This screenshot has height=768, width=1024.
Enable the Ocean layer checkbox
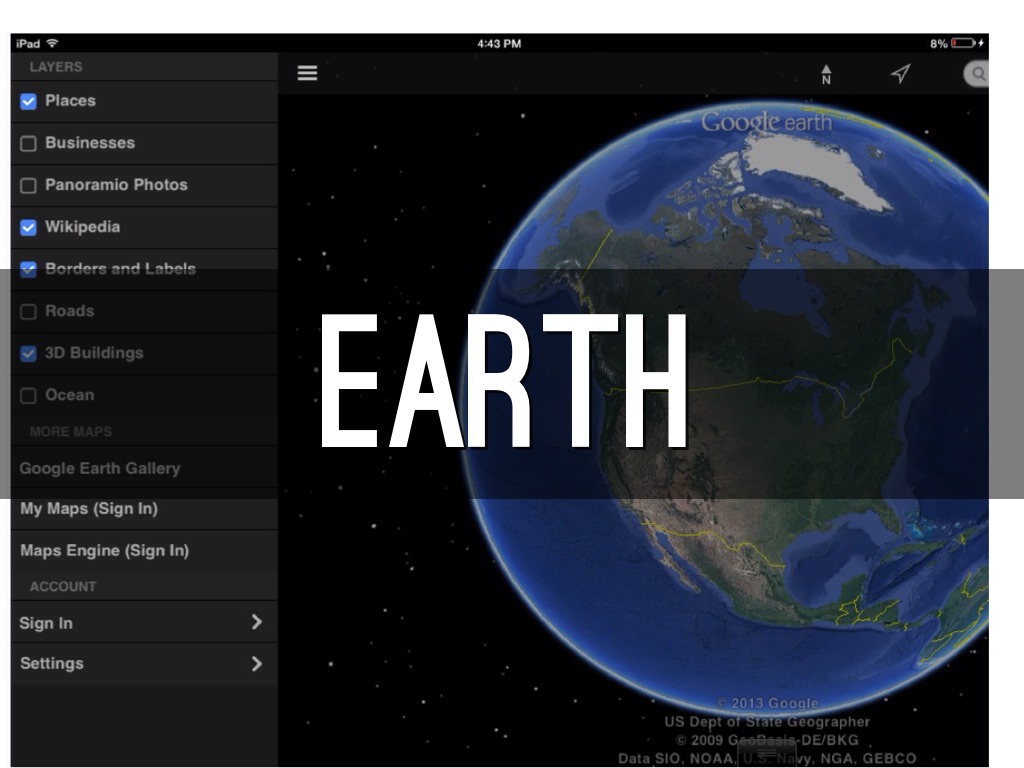click(x=28, y=395)
